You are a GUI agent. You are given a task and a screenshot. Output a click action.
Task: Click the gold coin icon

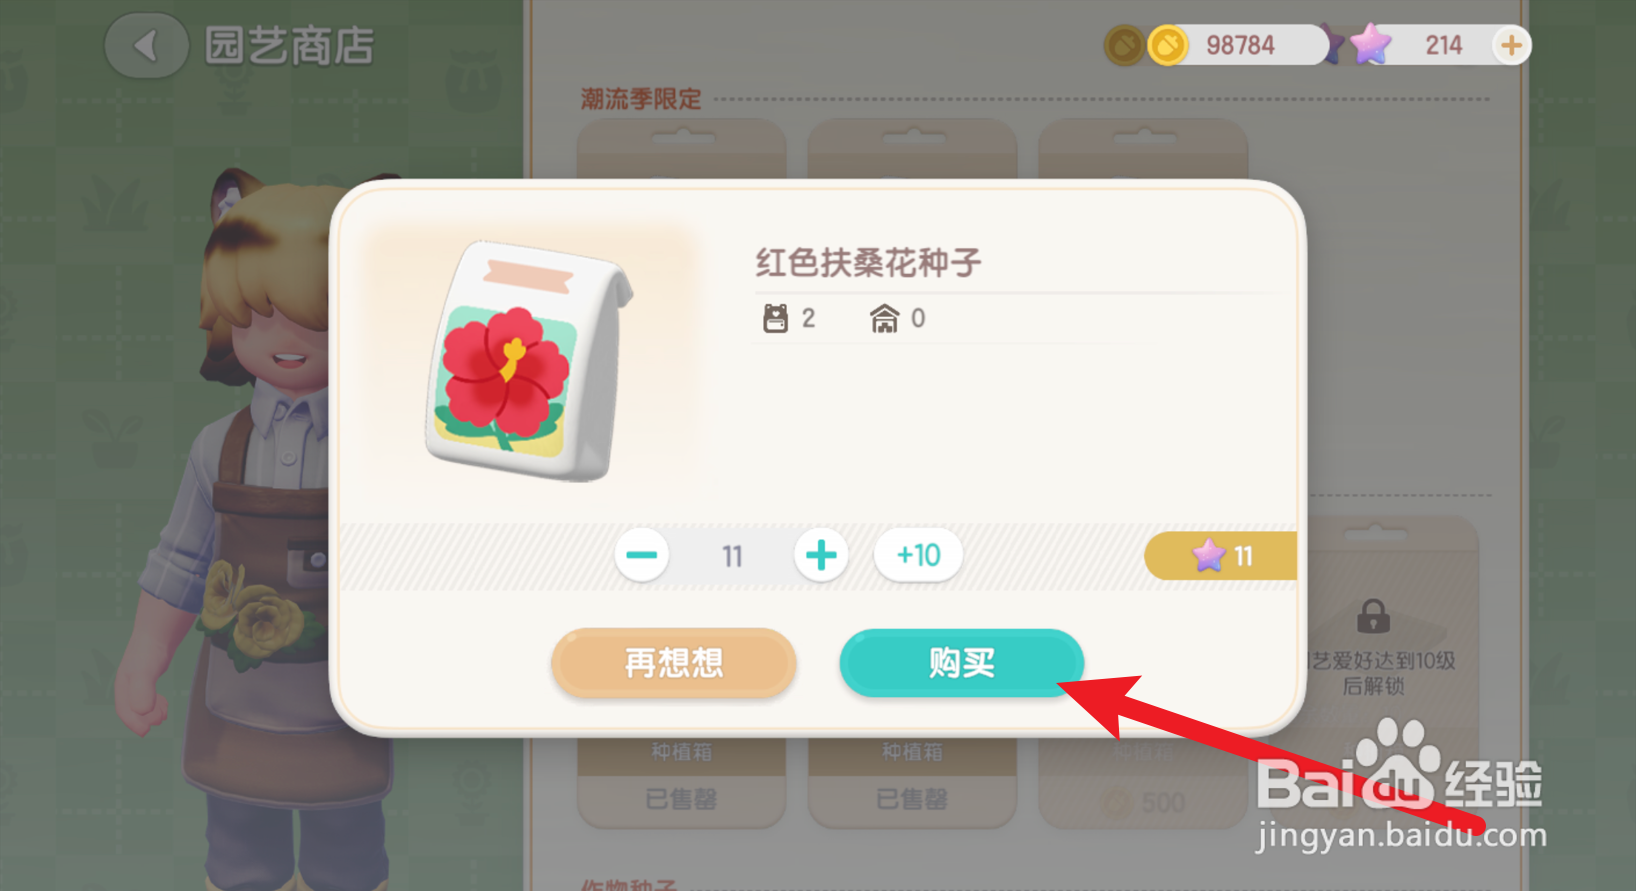1167,45
